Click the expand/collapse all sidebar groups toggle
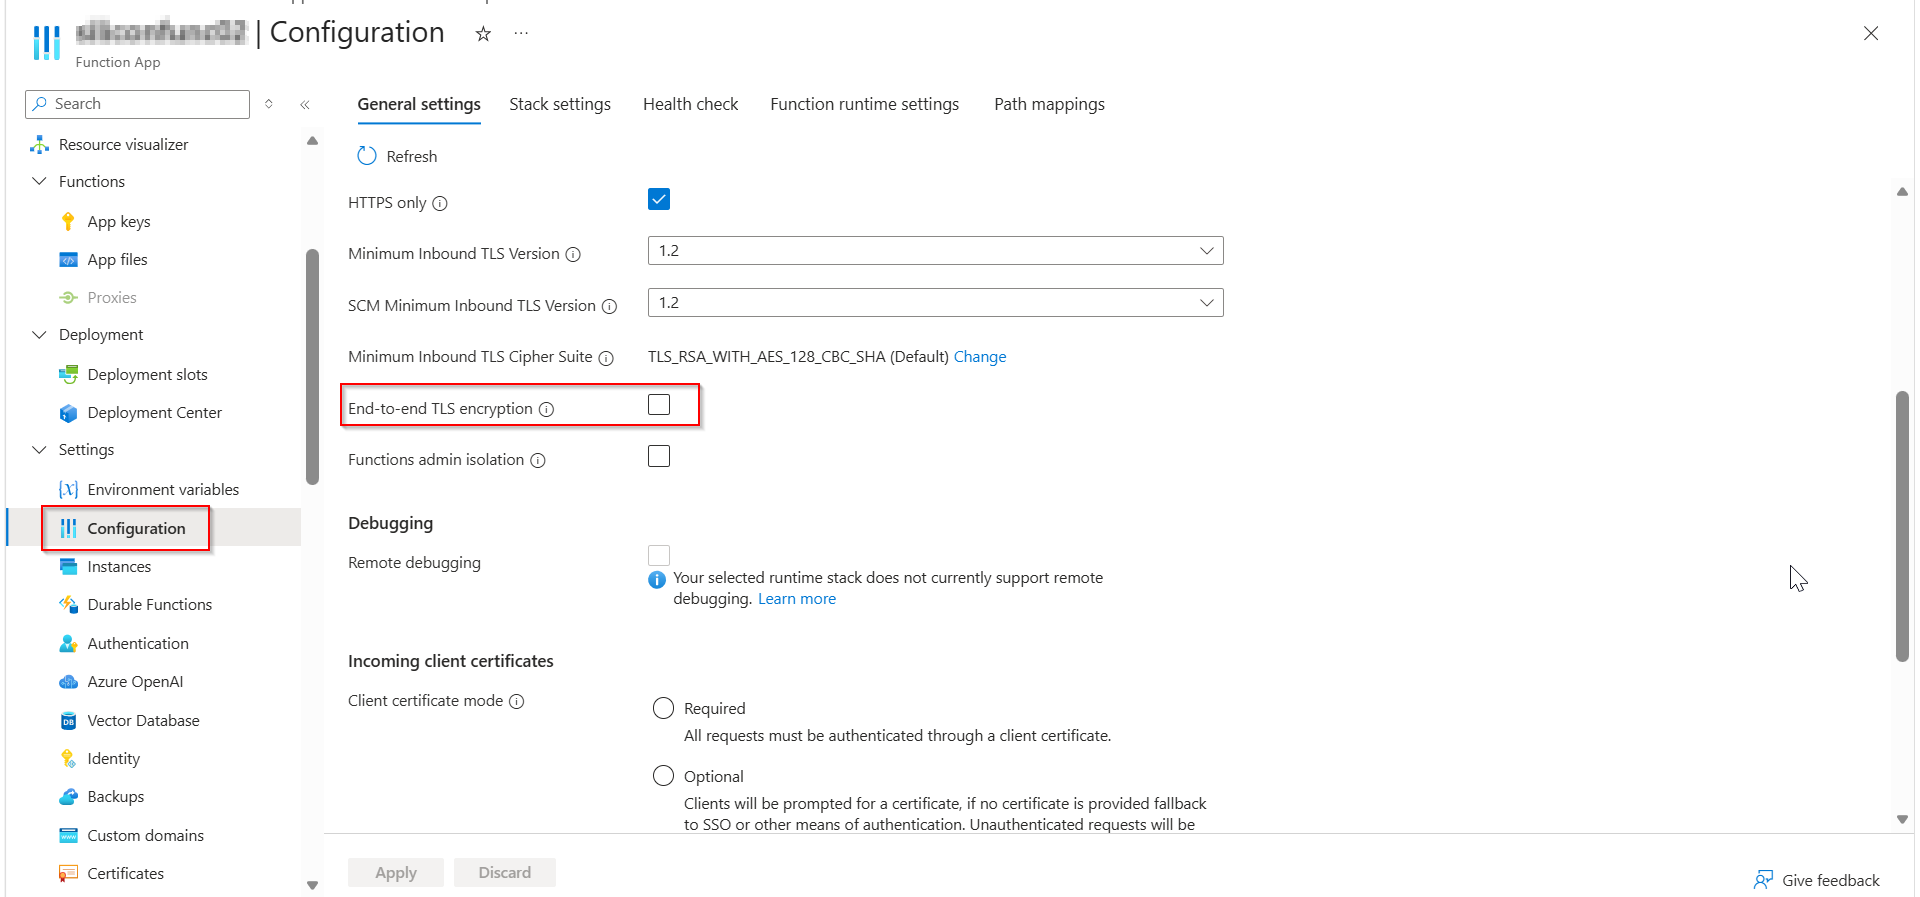Screen dimensions: 1920x897 pyautogui.click(x=269, y=104)
